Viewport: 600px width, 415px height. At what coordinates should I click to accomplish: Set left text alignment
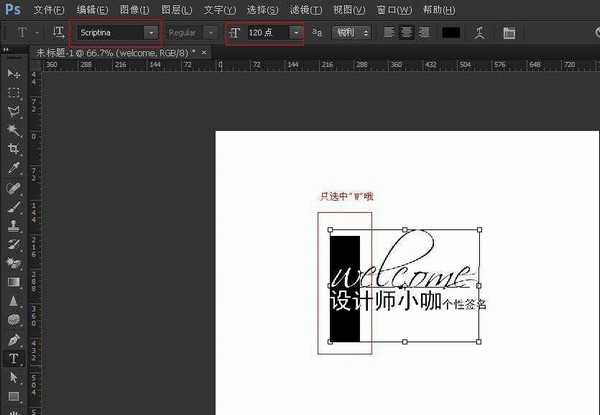point(389,33)
